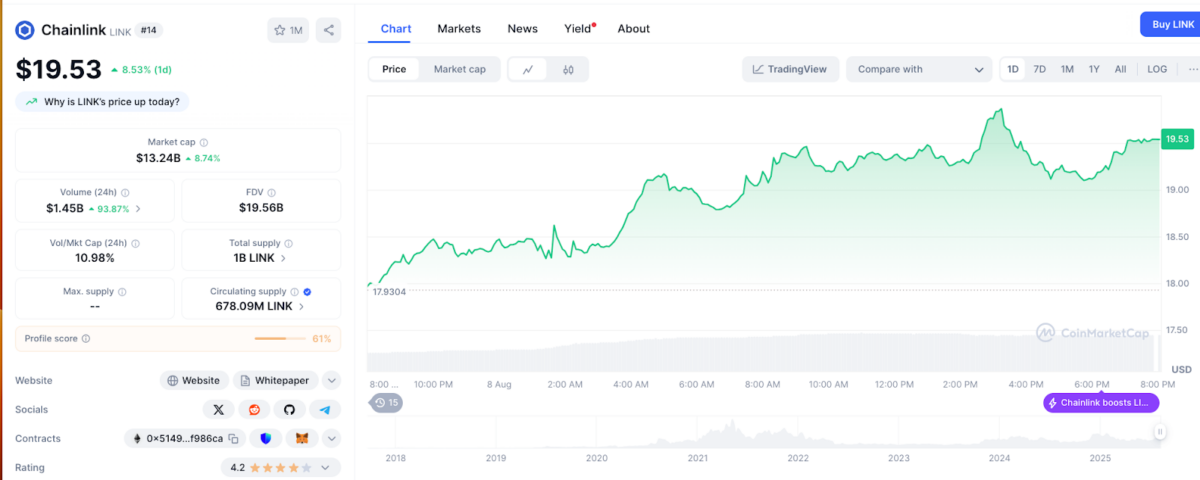Click the 19.53 current price label on chart
This screenshot has height=480, width=1200.
[x=1177, y=139]
